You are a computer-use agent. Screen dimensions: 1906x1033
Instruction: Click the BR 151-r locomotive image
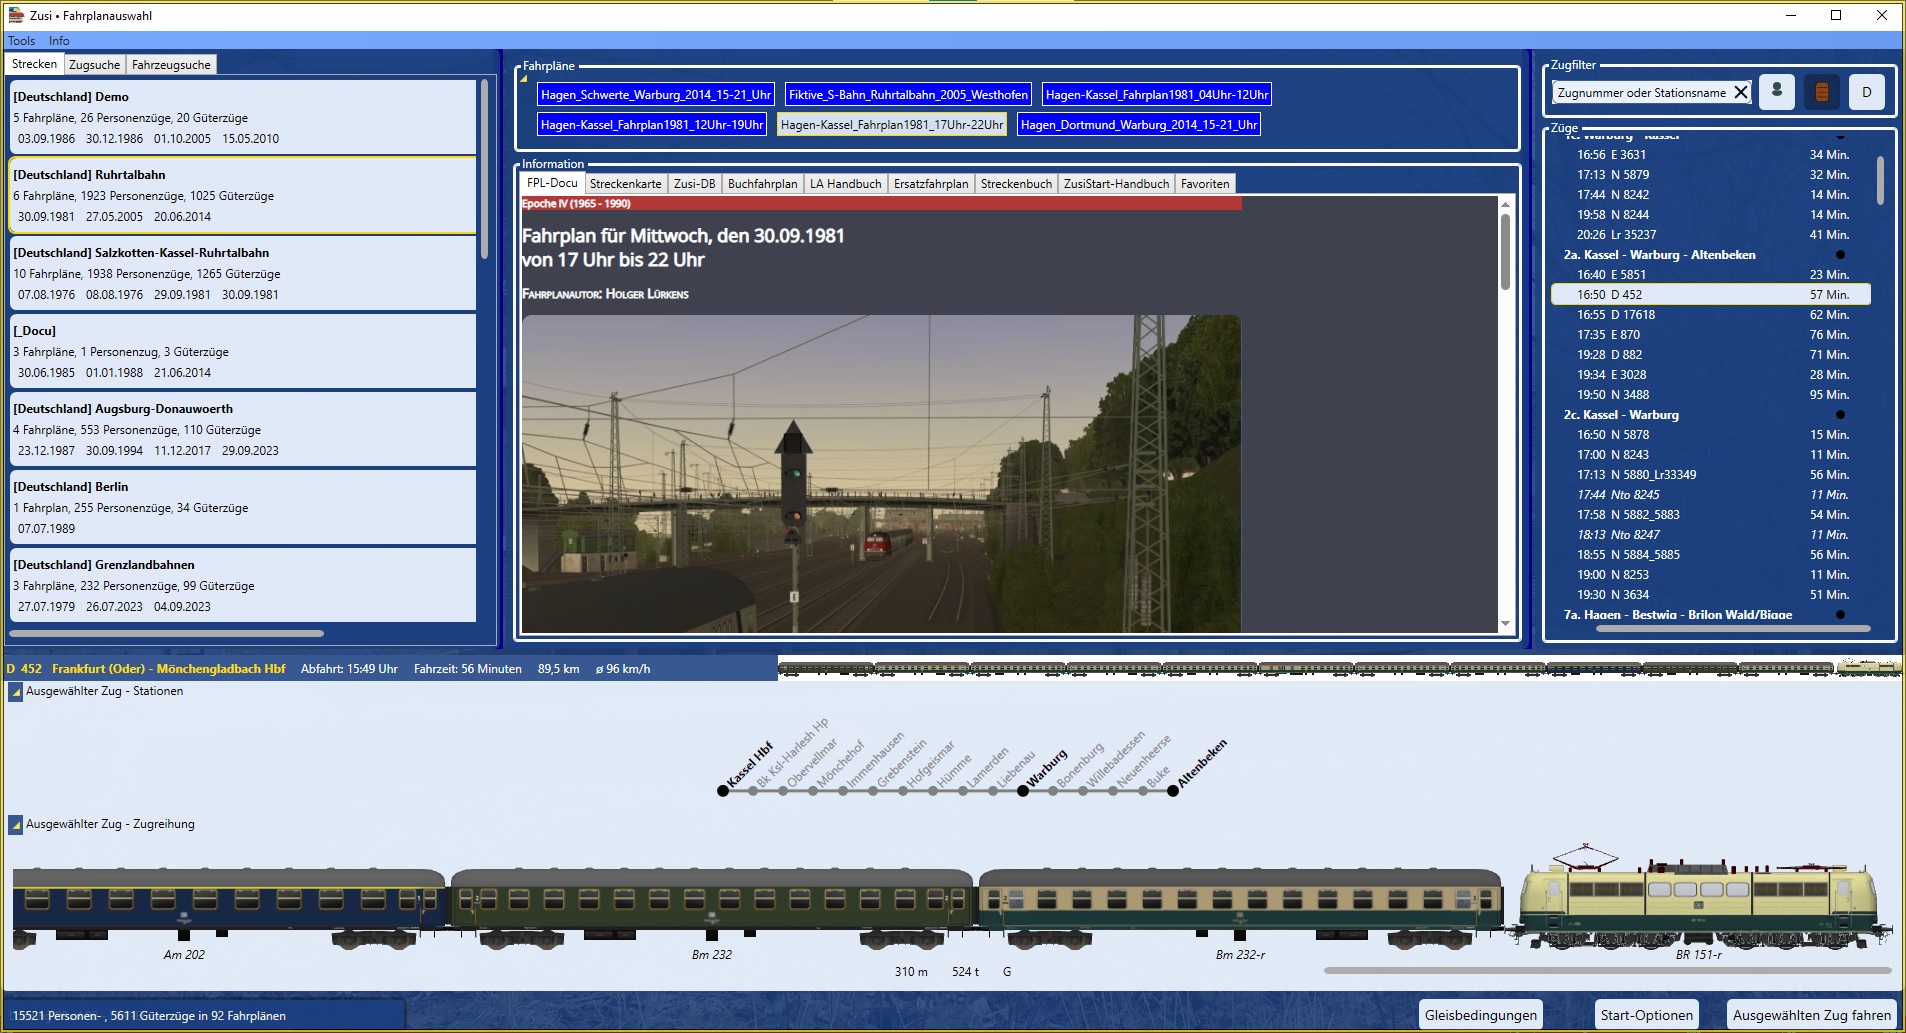[x=1699, y=898]
